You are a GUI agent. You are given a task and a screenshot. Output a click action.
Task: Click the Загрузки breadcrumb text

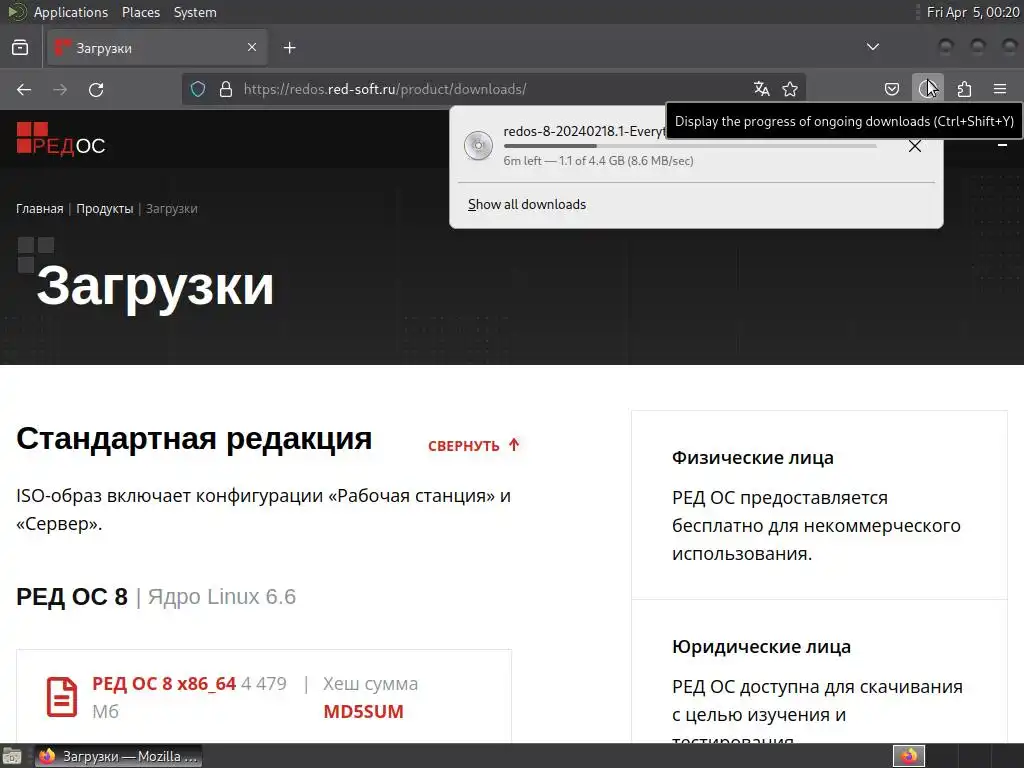[x=172, y=209]
